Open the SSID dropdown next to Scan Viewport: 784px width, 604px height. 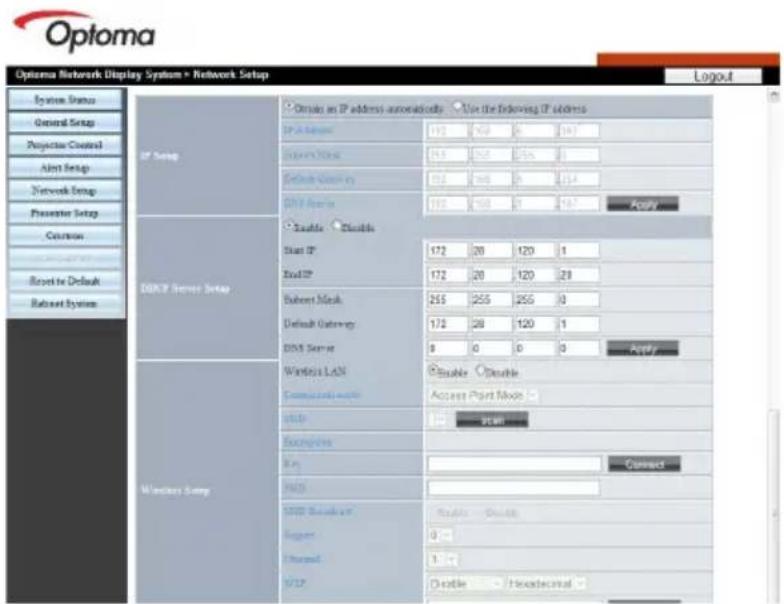click(x=438, y=420)
